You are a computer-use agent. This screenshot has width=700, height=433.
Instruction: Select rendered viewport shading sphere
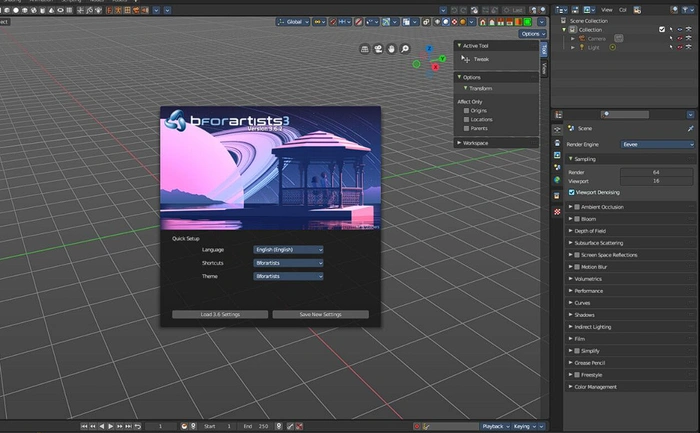pos(463,22)
